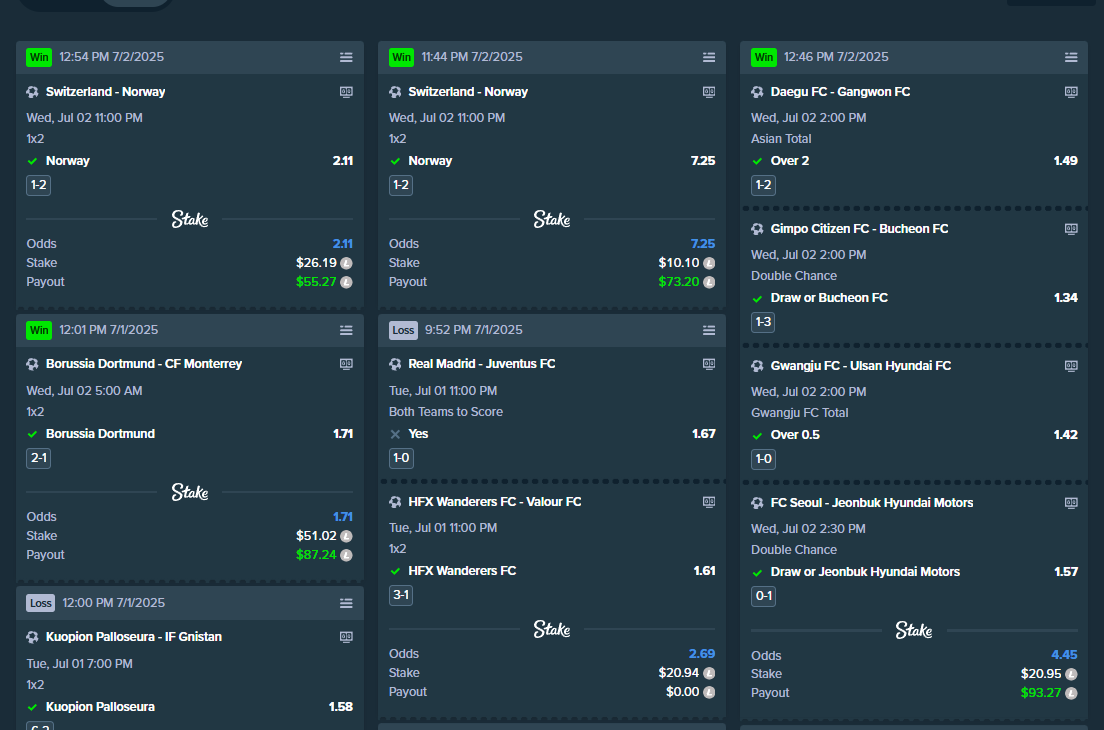Image resolution: width=1104 pixels, height=730 pixels.
Task: Click the scoreboard icon for HFX Wanderers FC - Valour FC
Action: (x=709, y=502)
